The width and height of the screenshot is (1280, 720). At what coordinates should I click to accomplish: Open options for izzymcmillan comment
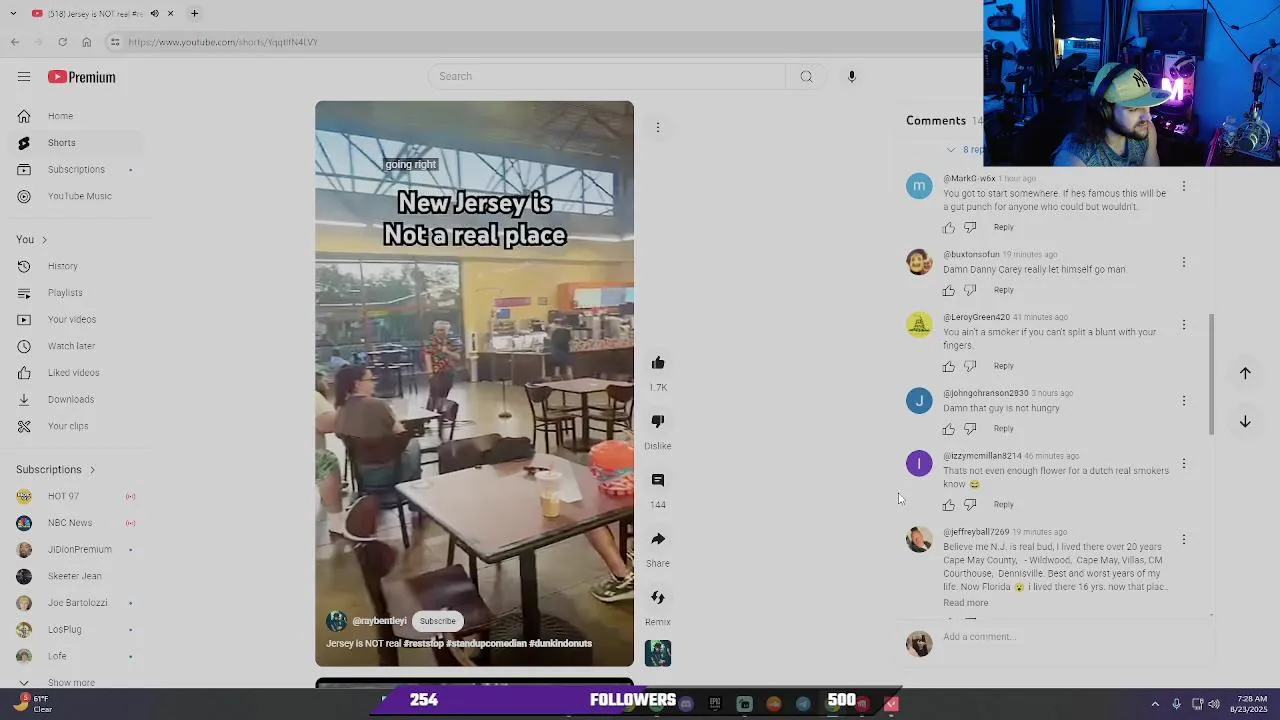tap(1184, 464)
